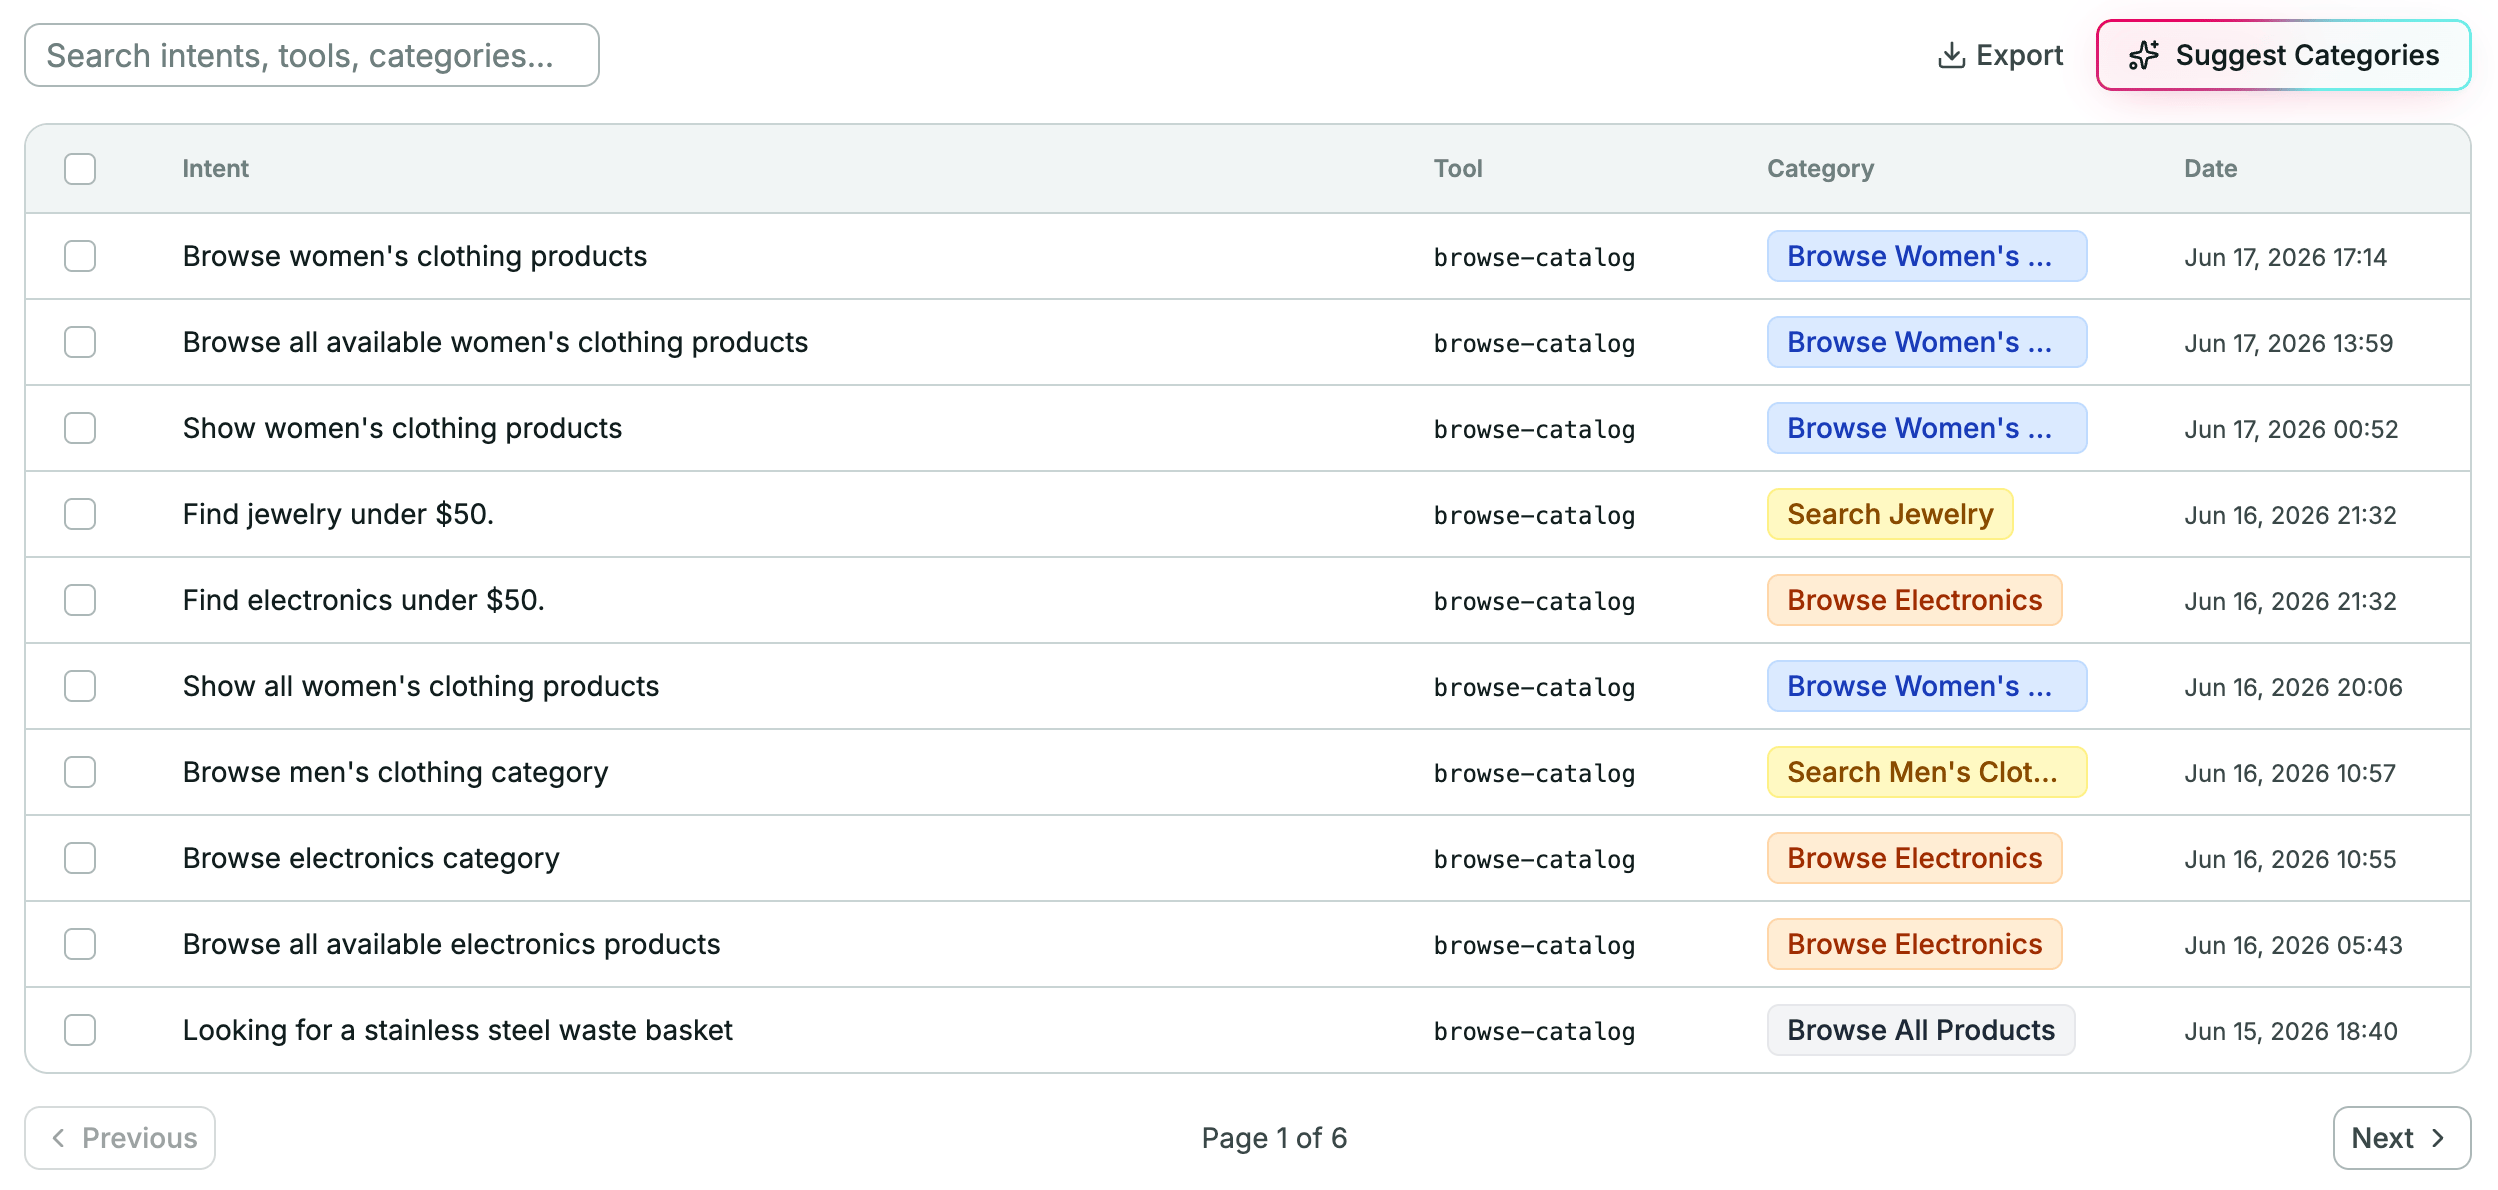Image resolution: width=2498 pixels, height=1190 pixels.
Task: Select the checkbox for 'Find electronics under $50.'
Action: [80, 600]
